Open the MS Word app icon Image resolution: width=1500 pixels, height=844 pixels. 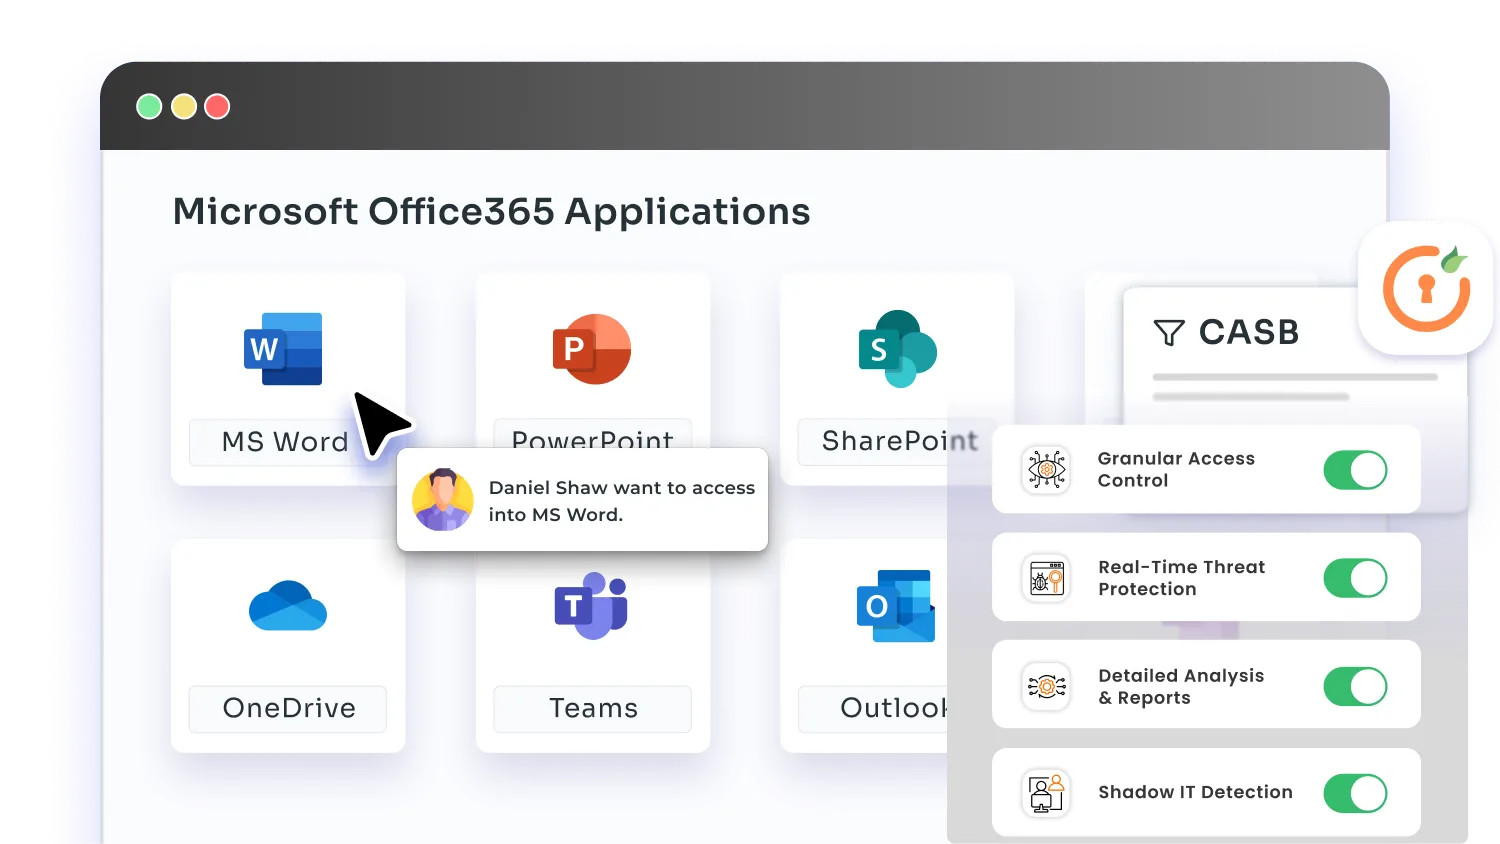click(283, 349)
